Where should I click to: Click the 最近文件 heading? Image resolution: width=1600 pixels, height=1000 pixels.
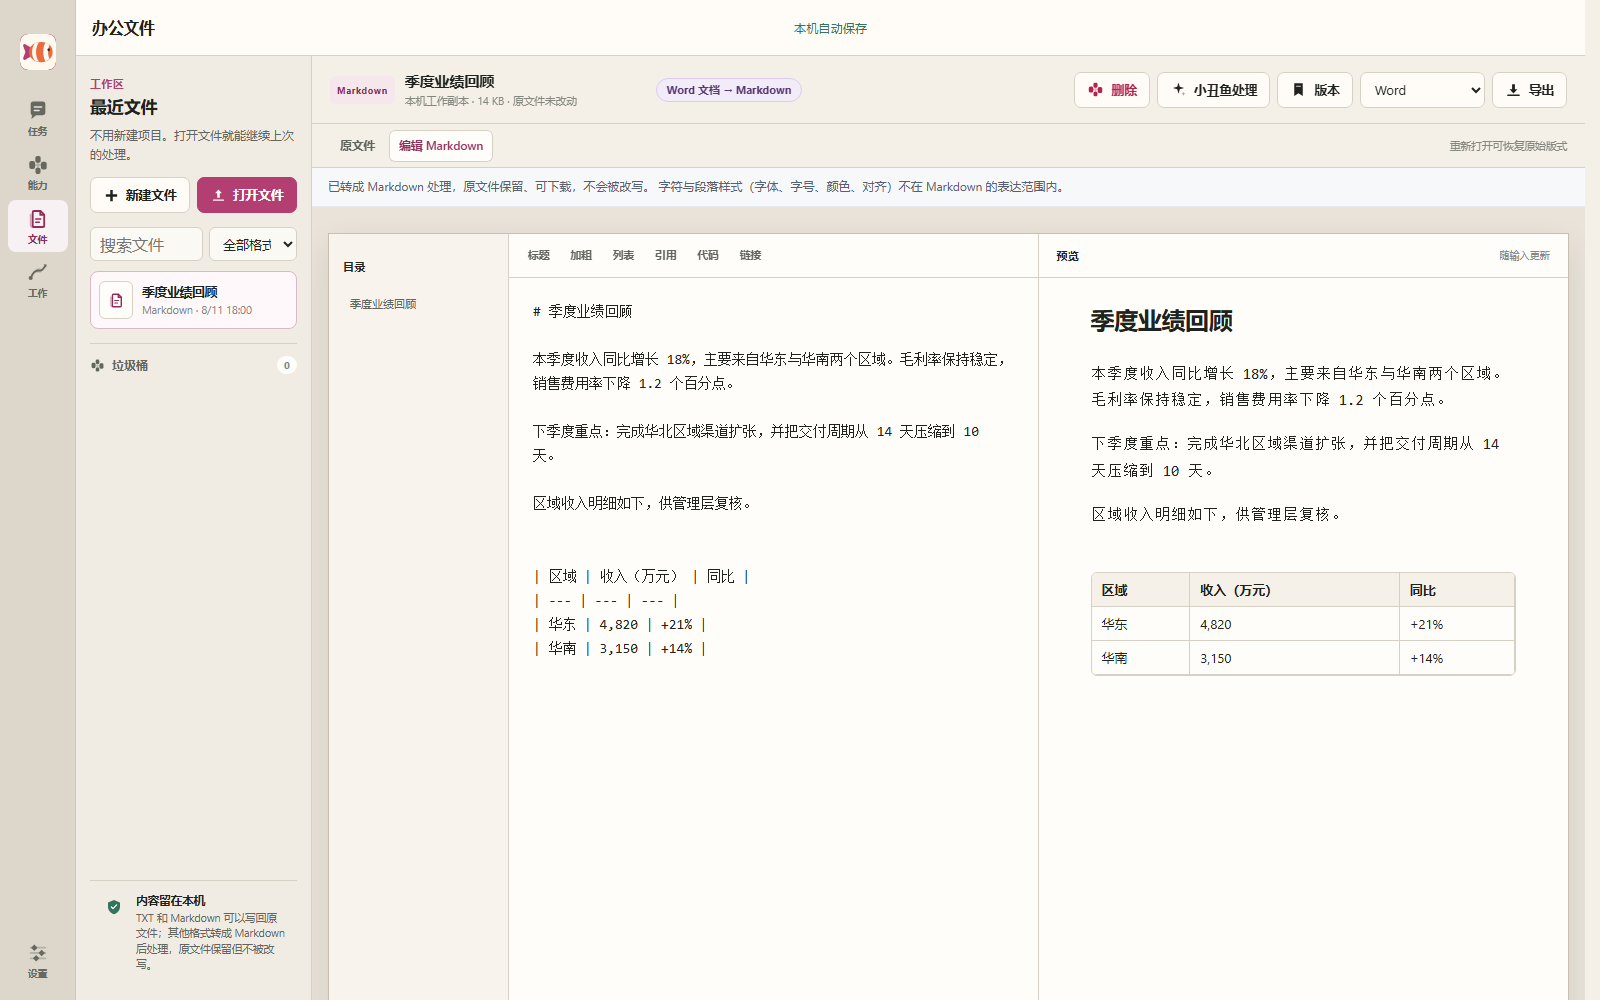[x=124, y=107]
